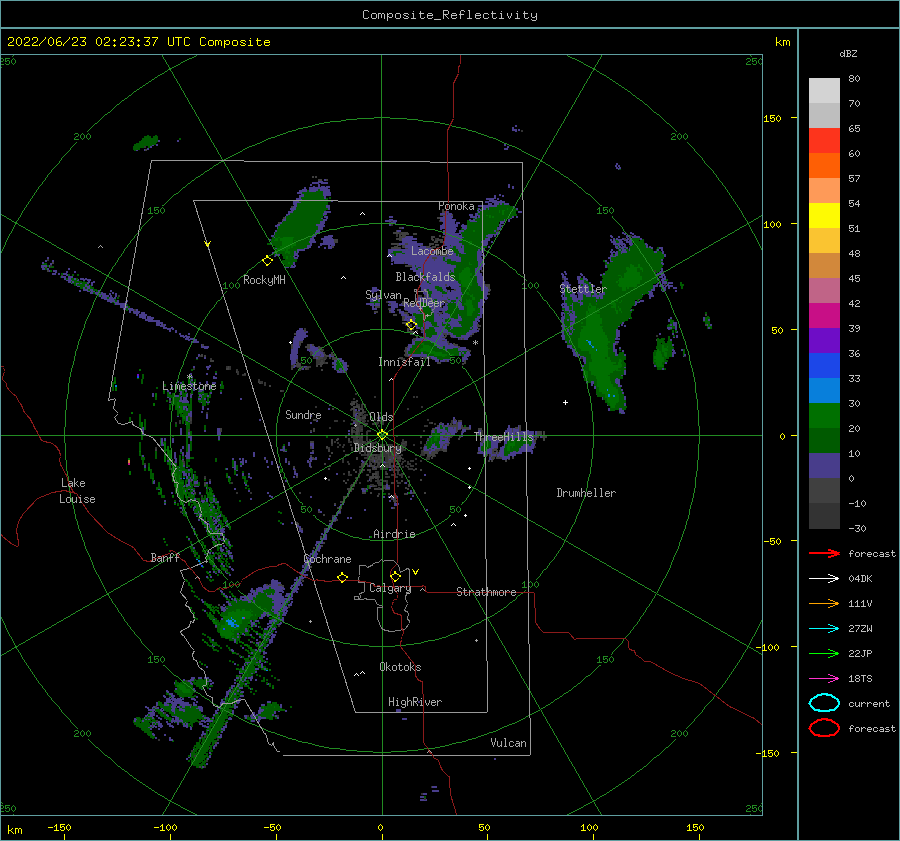Click the yellow 54 dBZ color swatch
This screenshot has height=841, width=900.
[824, 215]
